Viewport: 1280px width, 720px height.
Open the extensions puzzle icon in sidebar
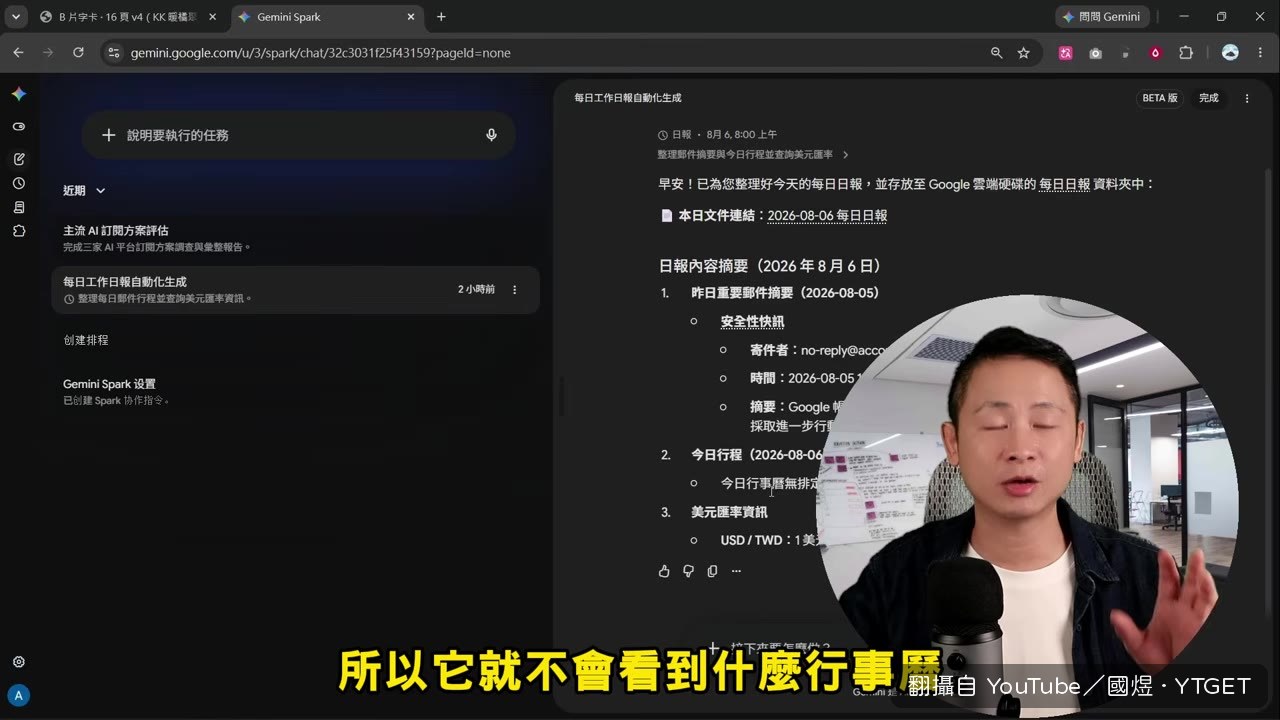(x=18, y=231)
